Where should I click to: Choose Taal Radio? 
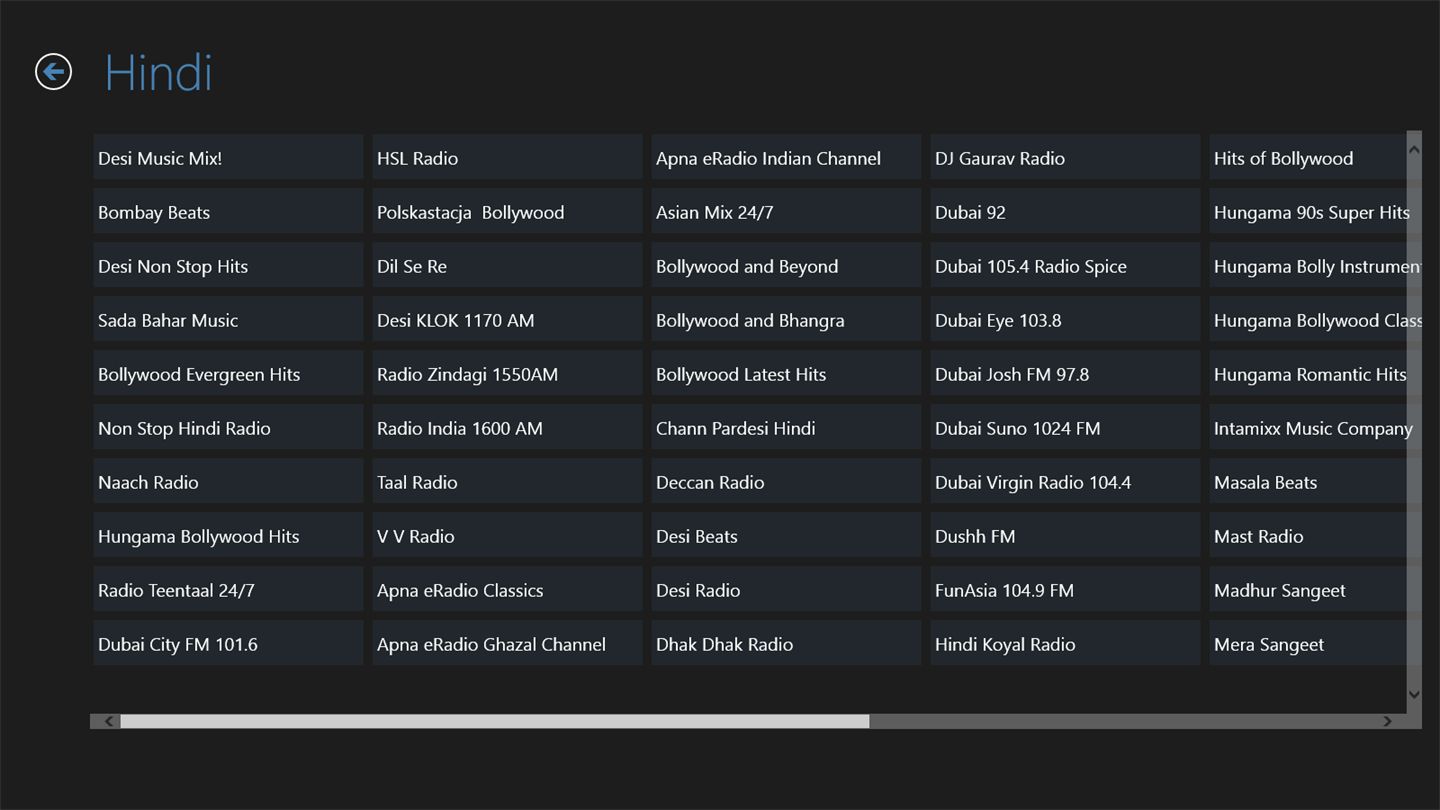(x=508, y=482)
